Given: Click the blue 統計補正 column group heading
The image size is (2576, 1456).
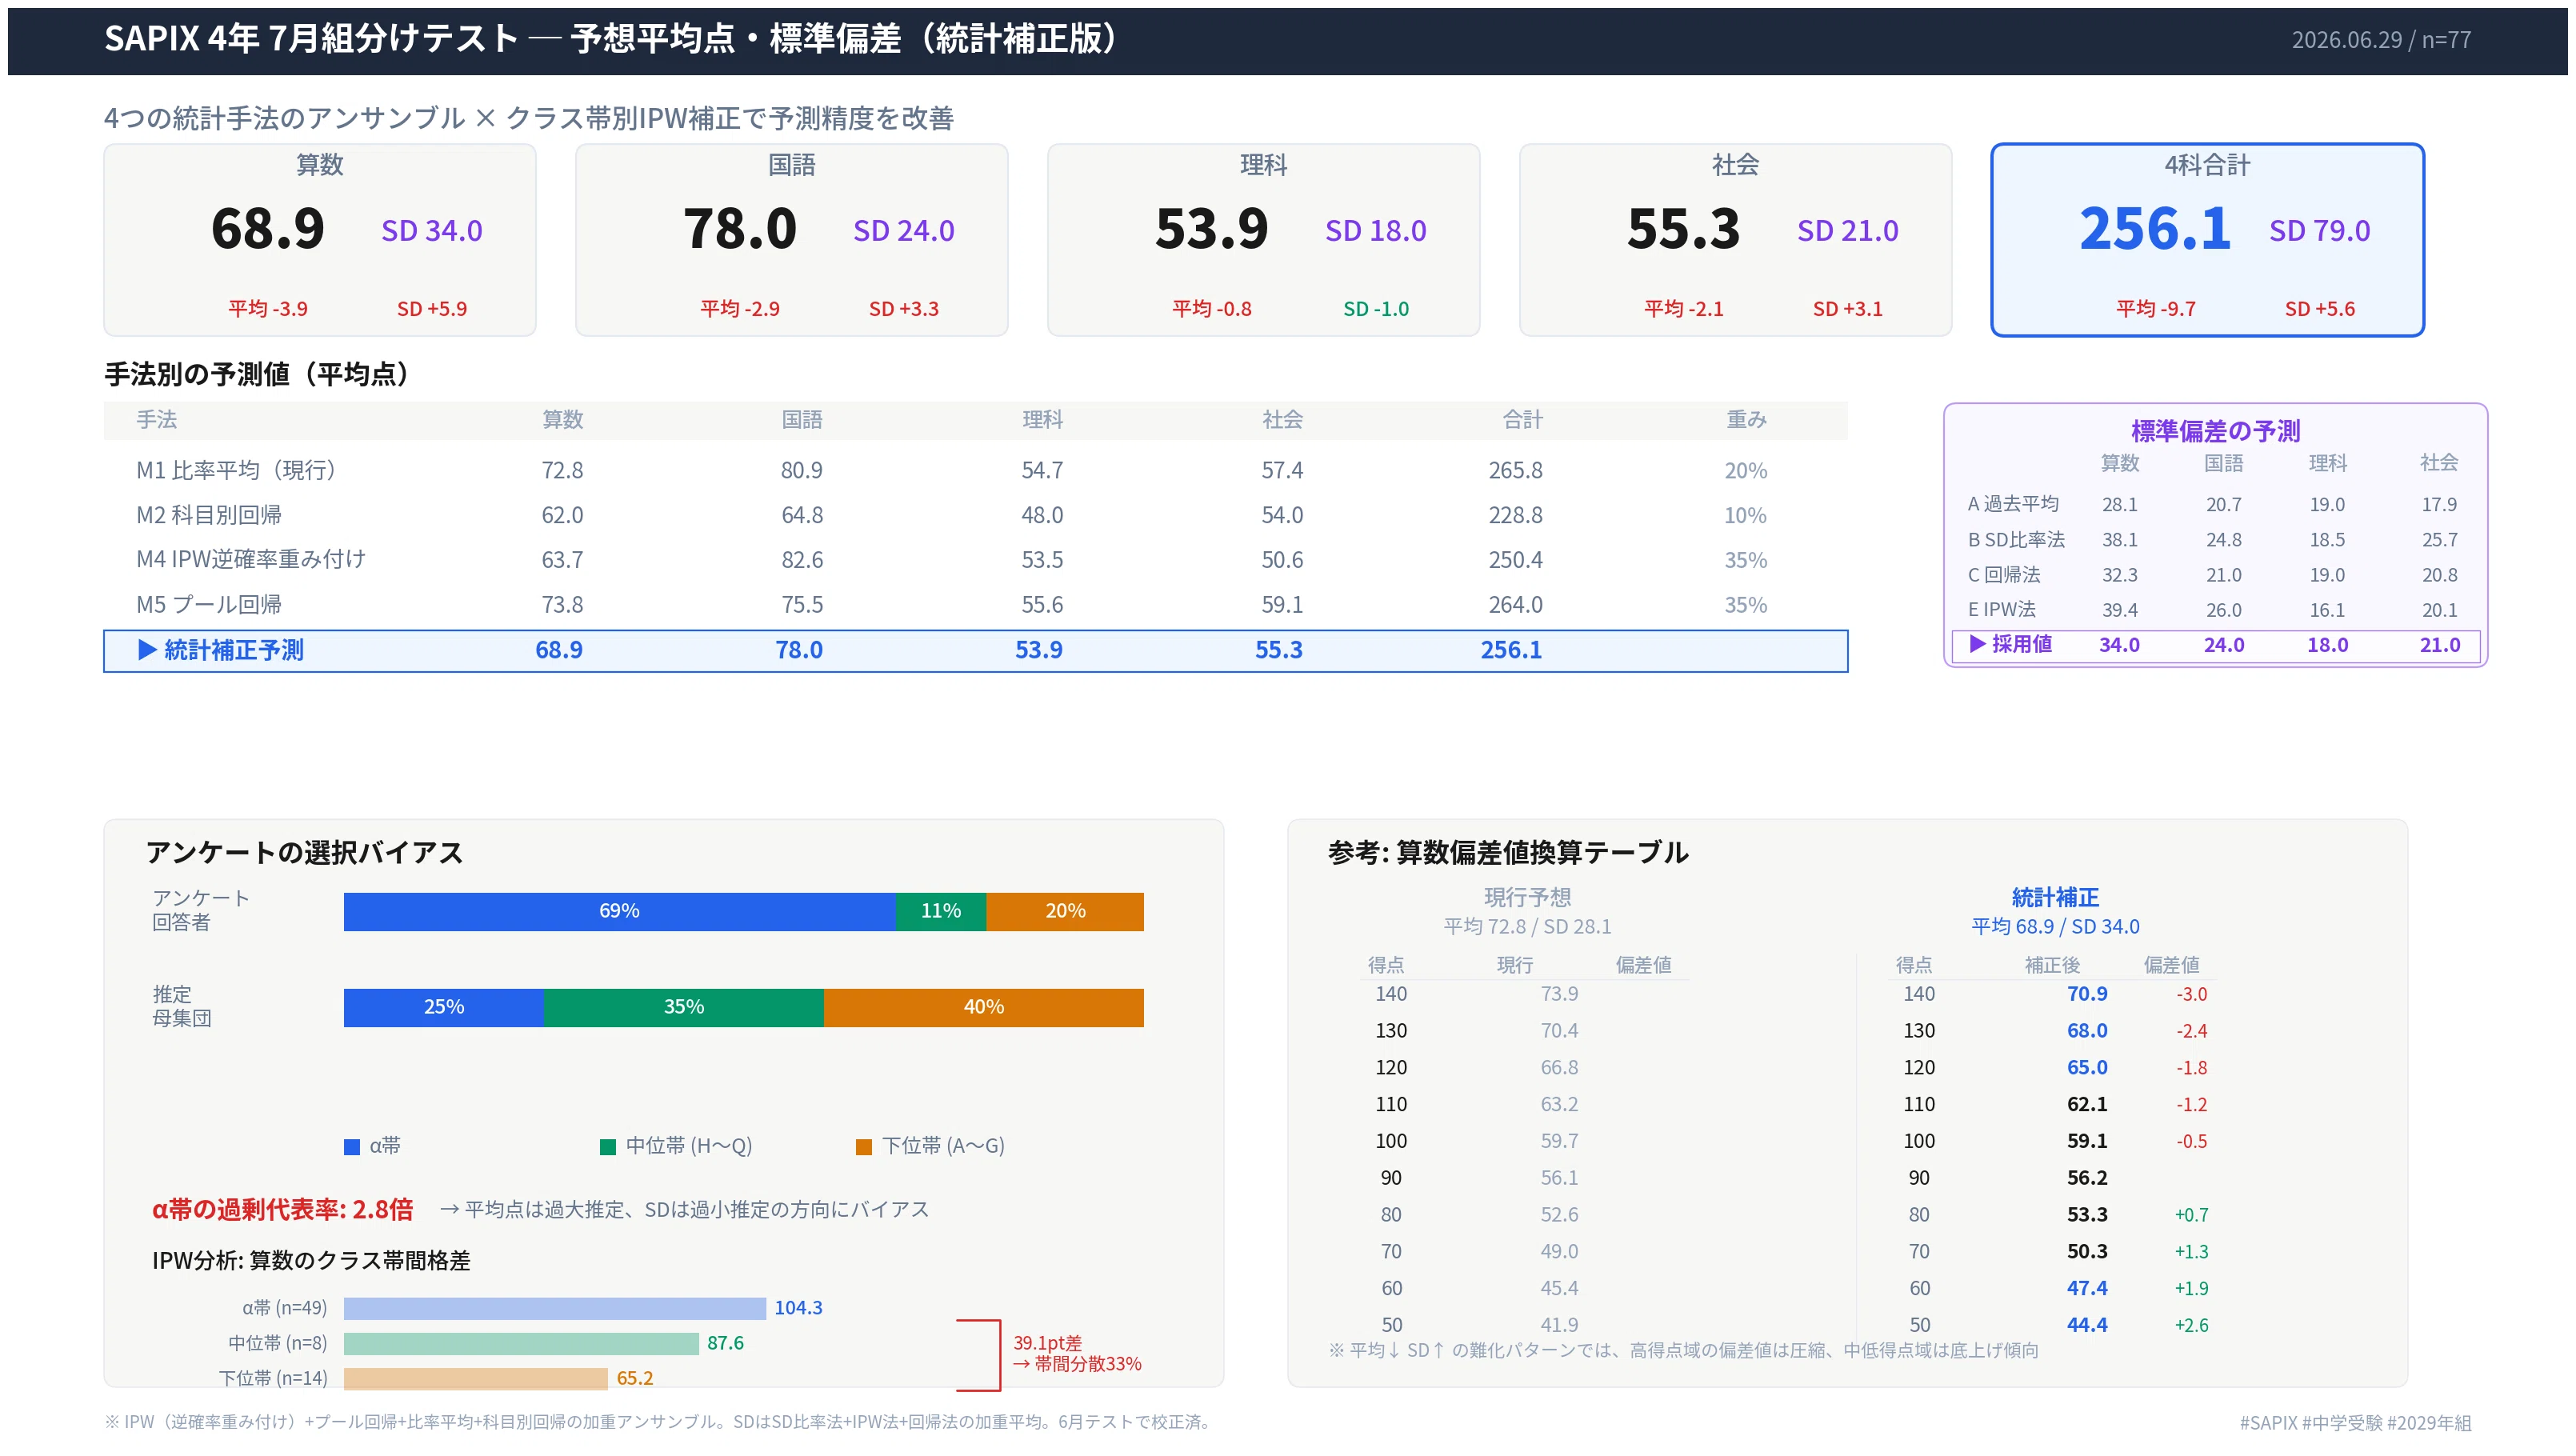Looking at the screenshot, I should coord(2055,897).
